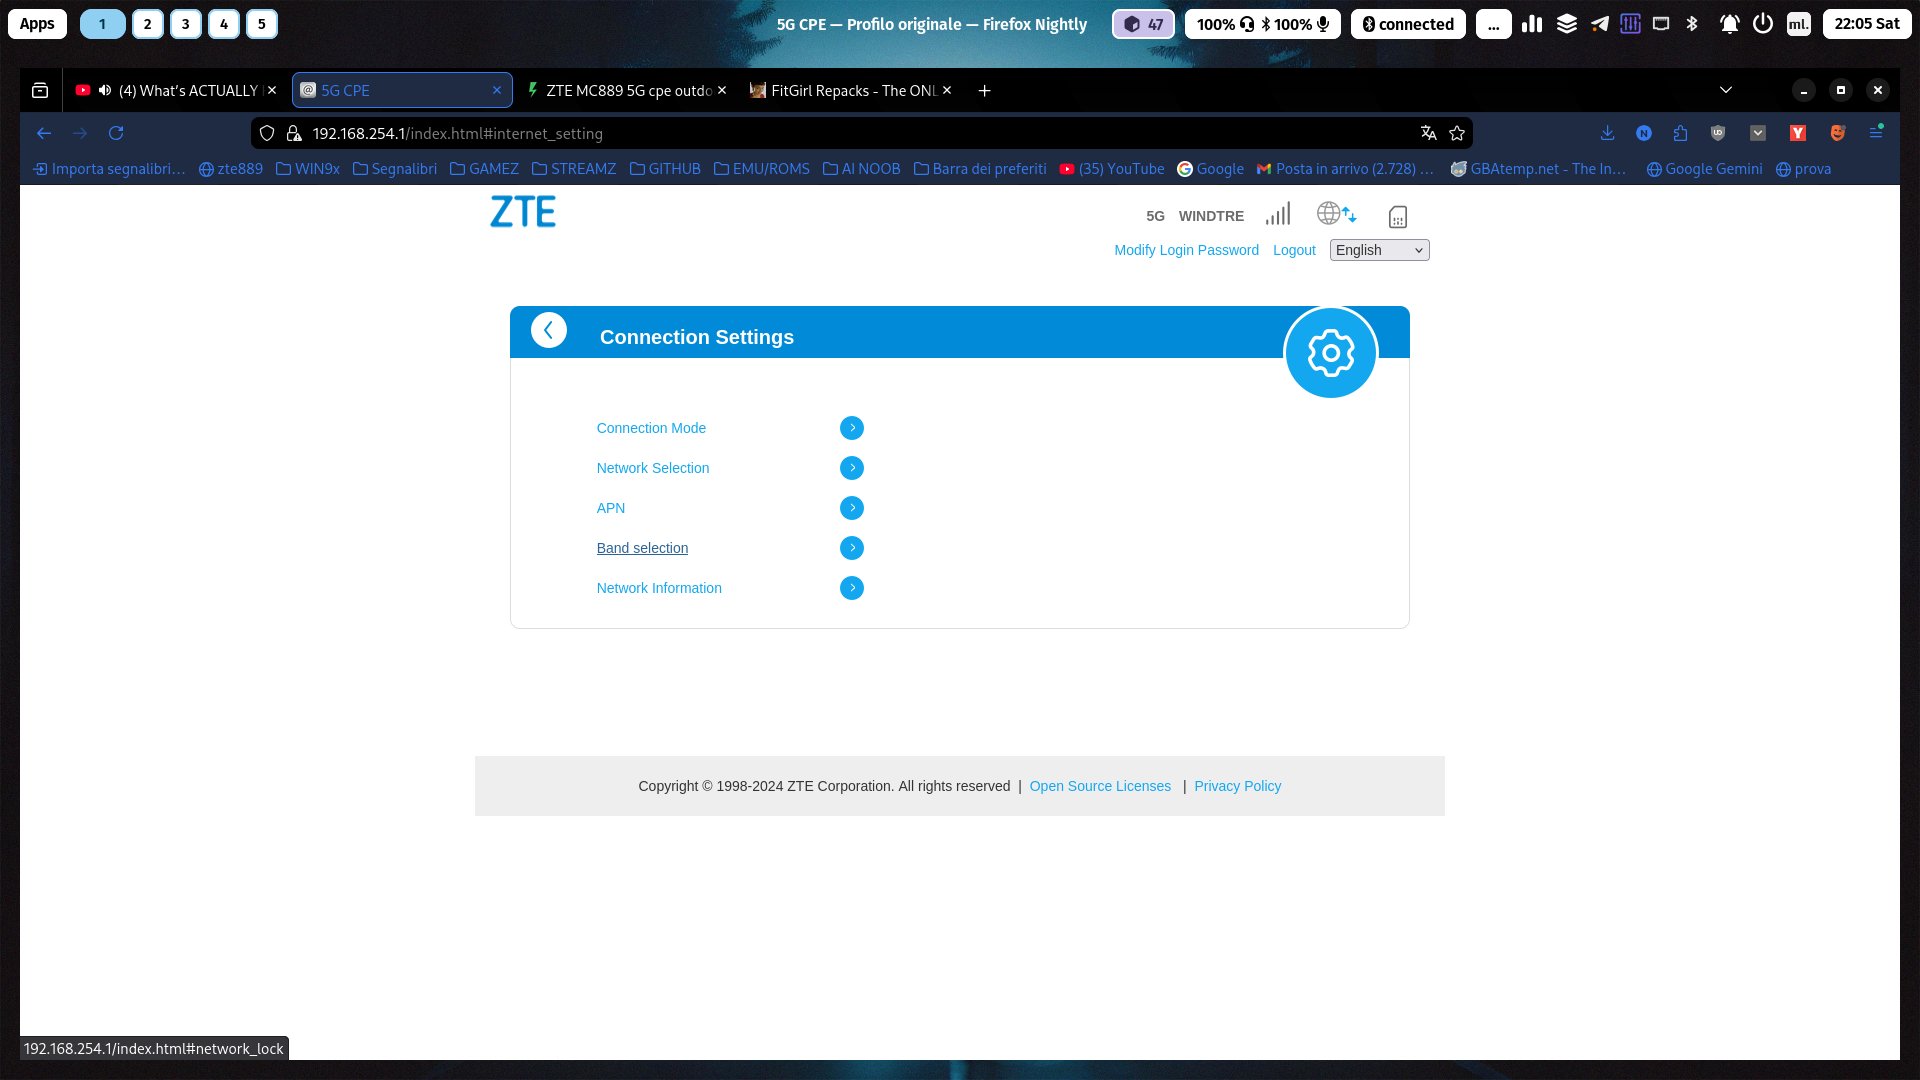
Task: Click the back arrow in Connection Settings header
Action: tap(548, 330)
